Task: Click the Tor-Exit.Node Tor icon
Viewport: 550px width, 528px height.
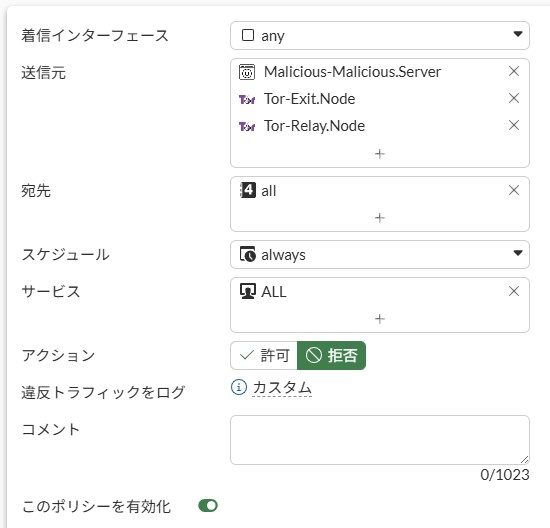Action: [x=247, y=100]
